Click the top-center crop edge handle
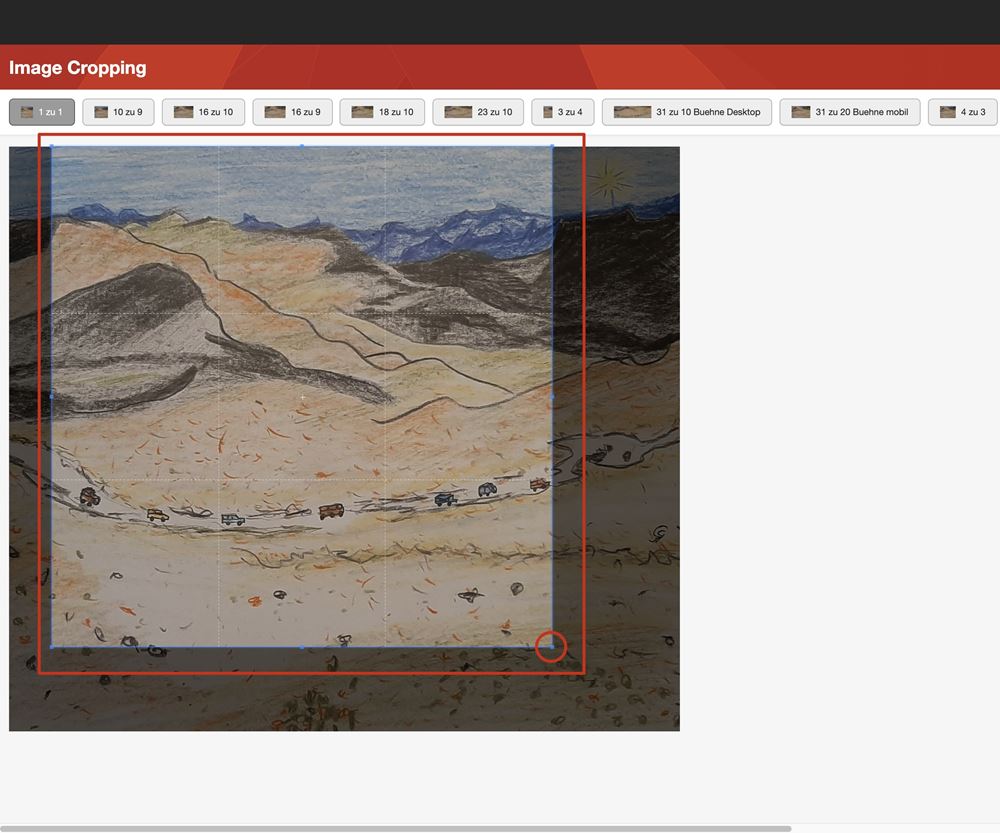Viewport: 1000px width, 833px height. 302,146
